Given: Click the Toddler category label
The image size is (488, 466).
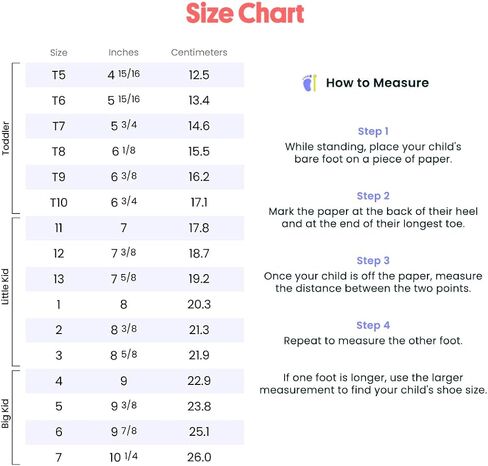Looking at the screenshot, I should 6,138.
